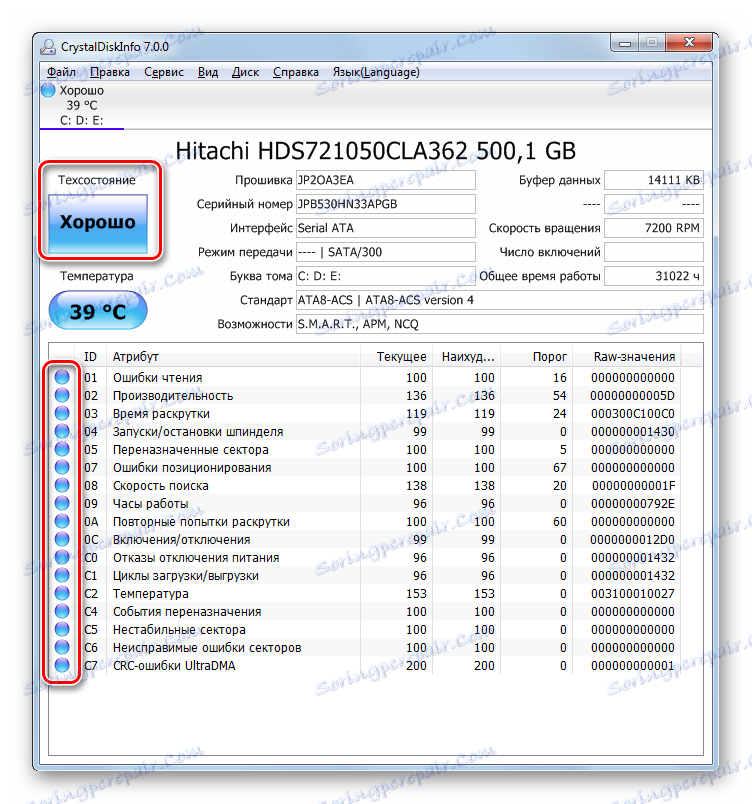Click the Наихуд... column header
The width and height of the screenshot is (752, 804).
tap(466, 356)
